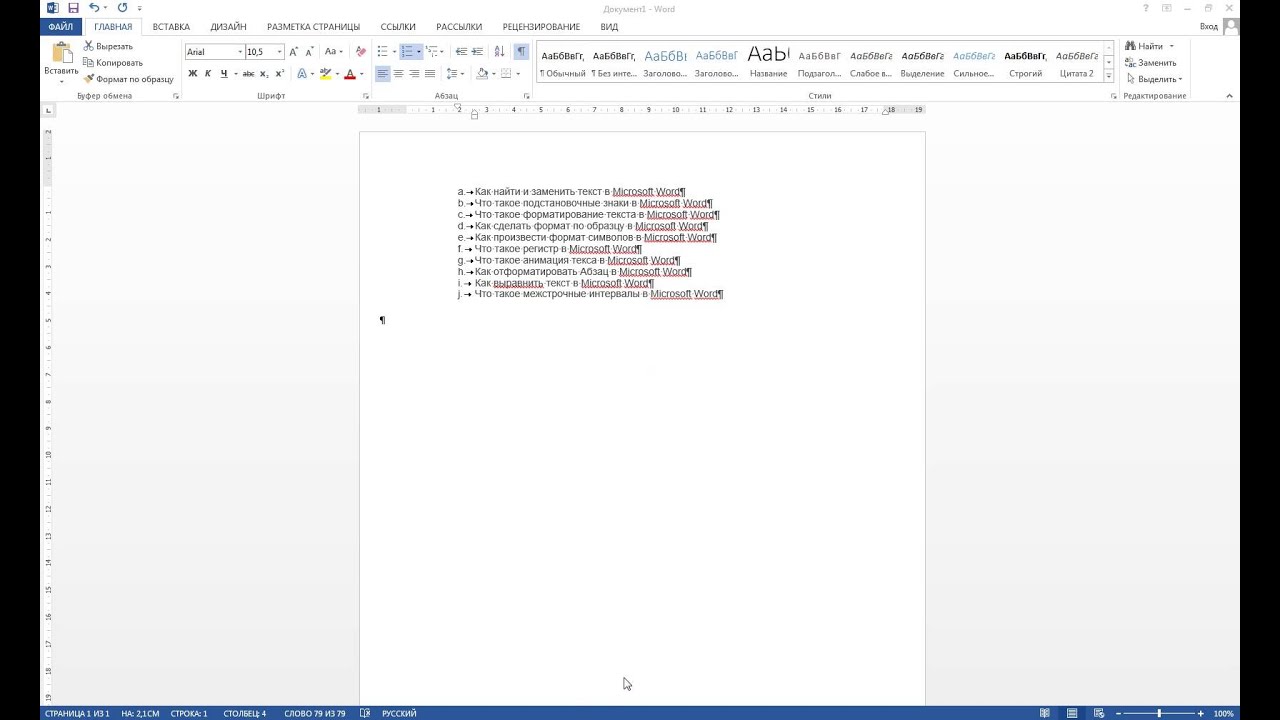Viewport: 1280px width, 720px height.
Task: Switch to the ДИЗАЙН tab
Action: [x=229, y=27]
